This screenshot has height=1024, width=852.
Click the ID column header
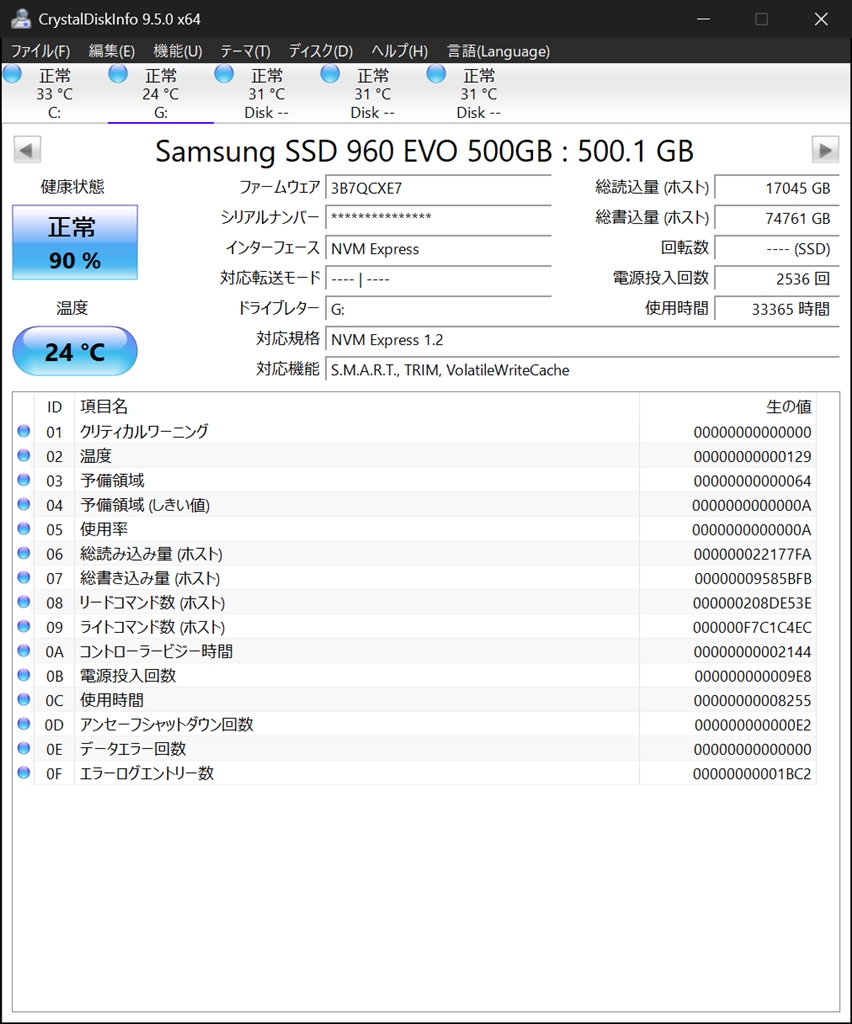(54, 407)
